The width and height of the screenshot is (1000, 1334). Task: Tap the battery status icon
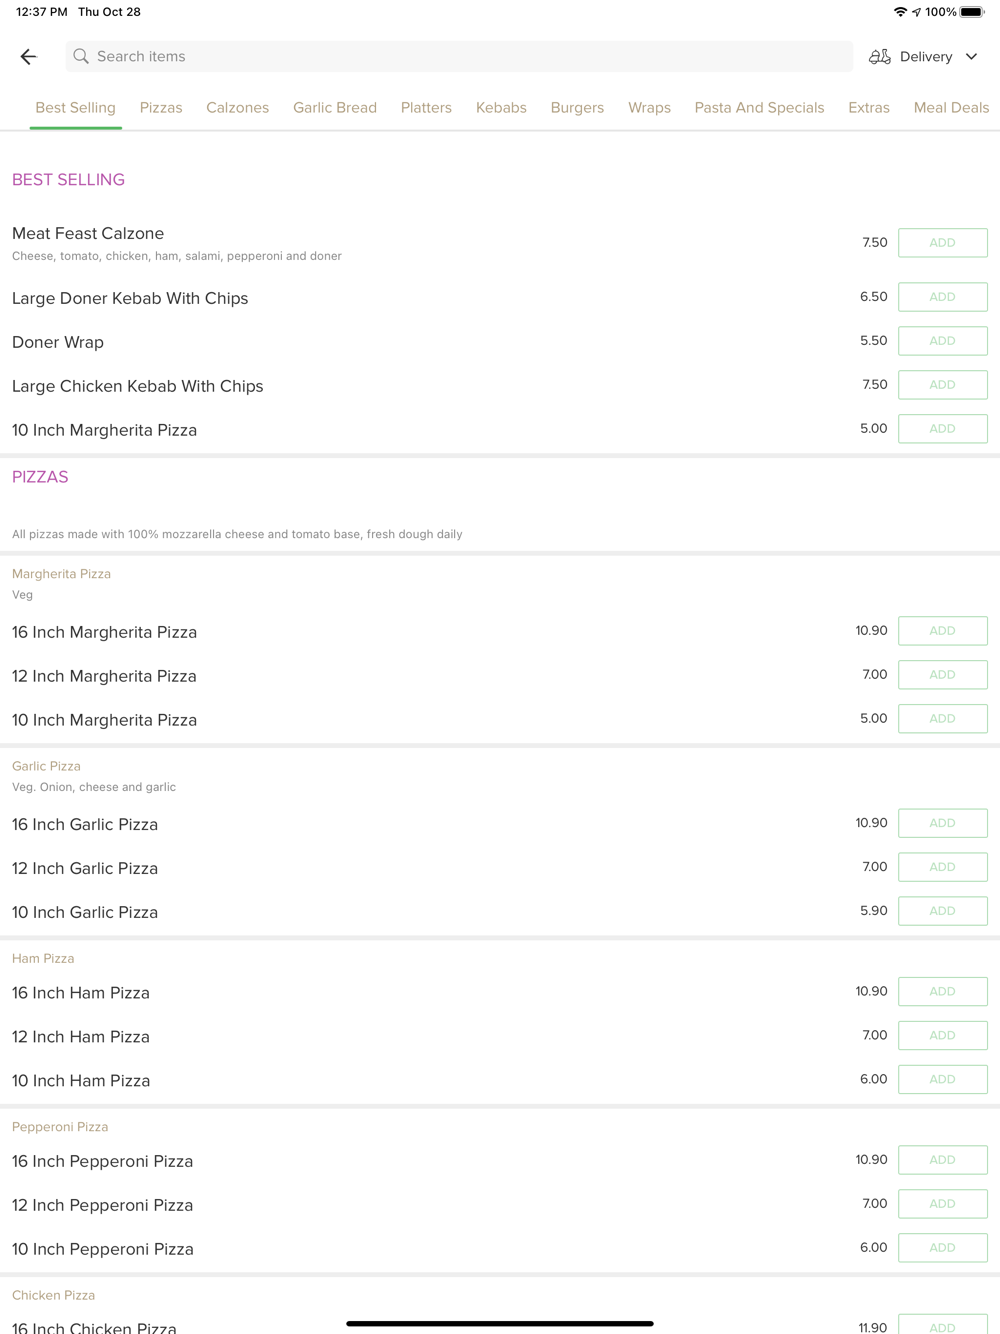pyautogui.click(x=972, y=12)
